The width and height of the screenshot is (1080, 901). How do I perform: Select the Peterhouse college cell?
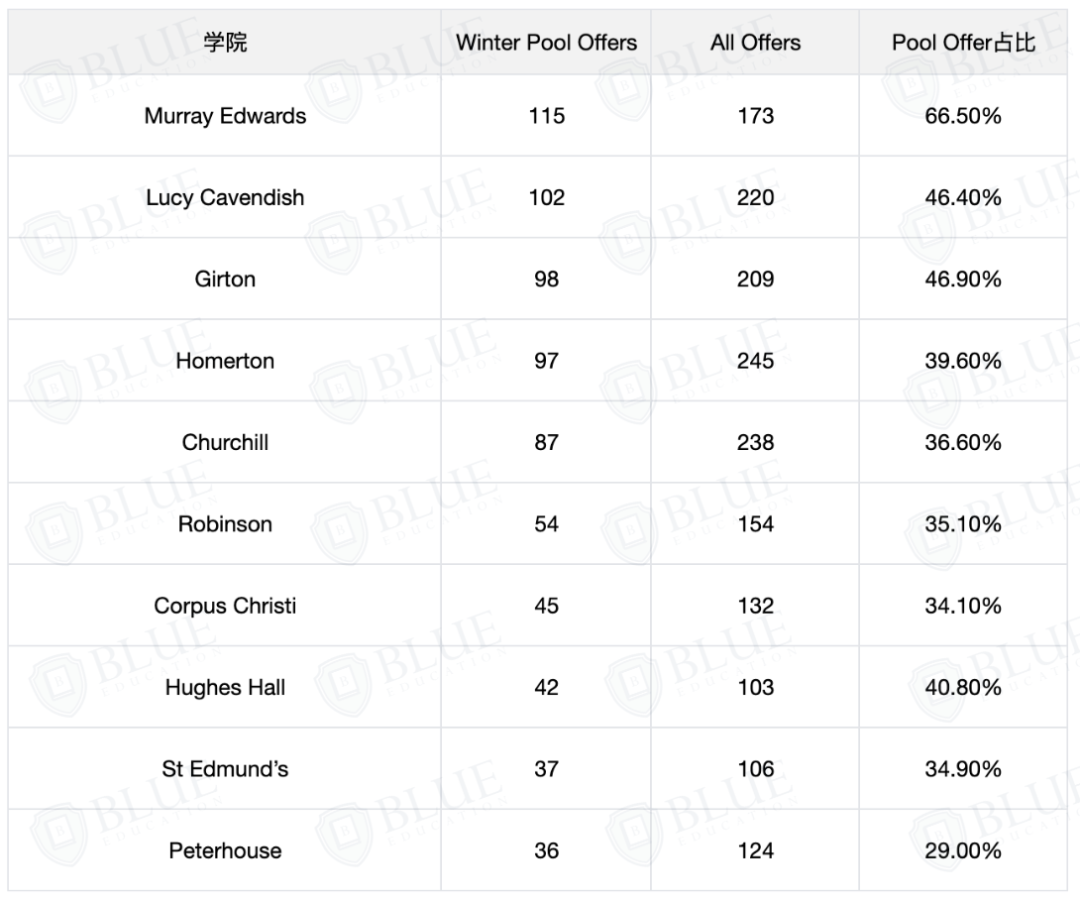coord(225,851)
